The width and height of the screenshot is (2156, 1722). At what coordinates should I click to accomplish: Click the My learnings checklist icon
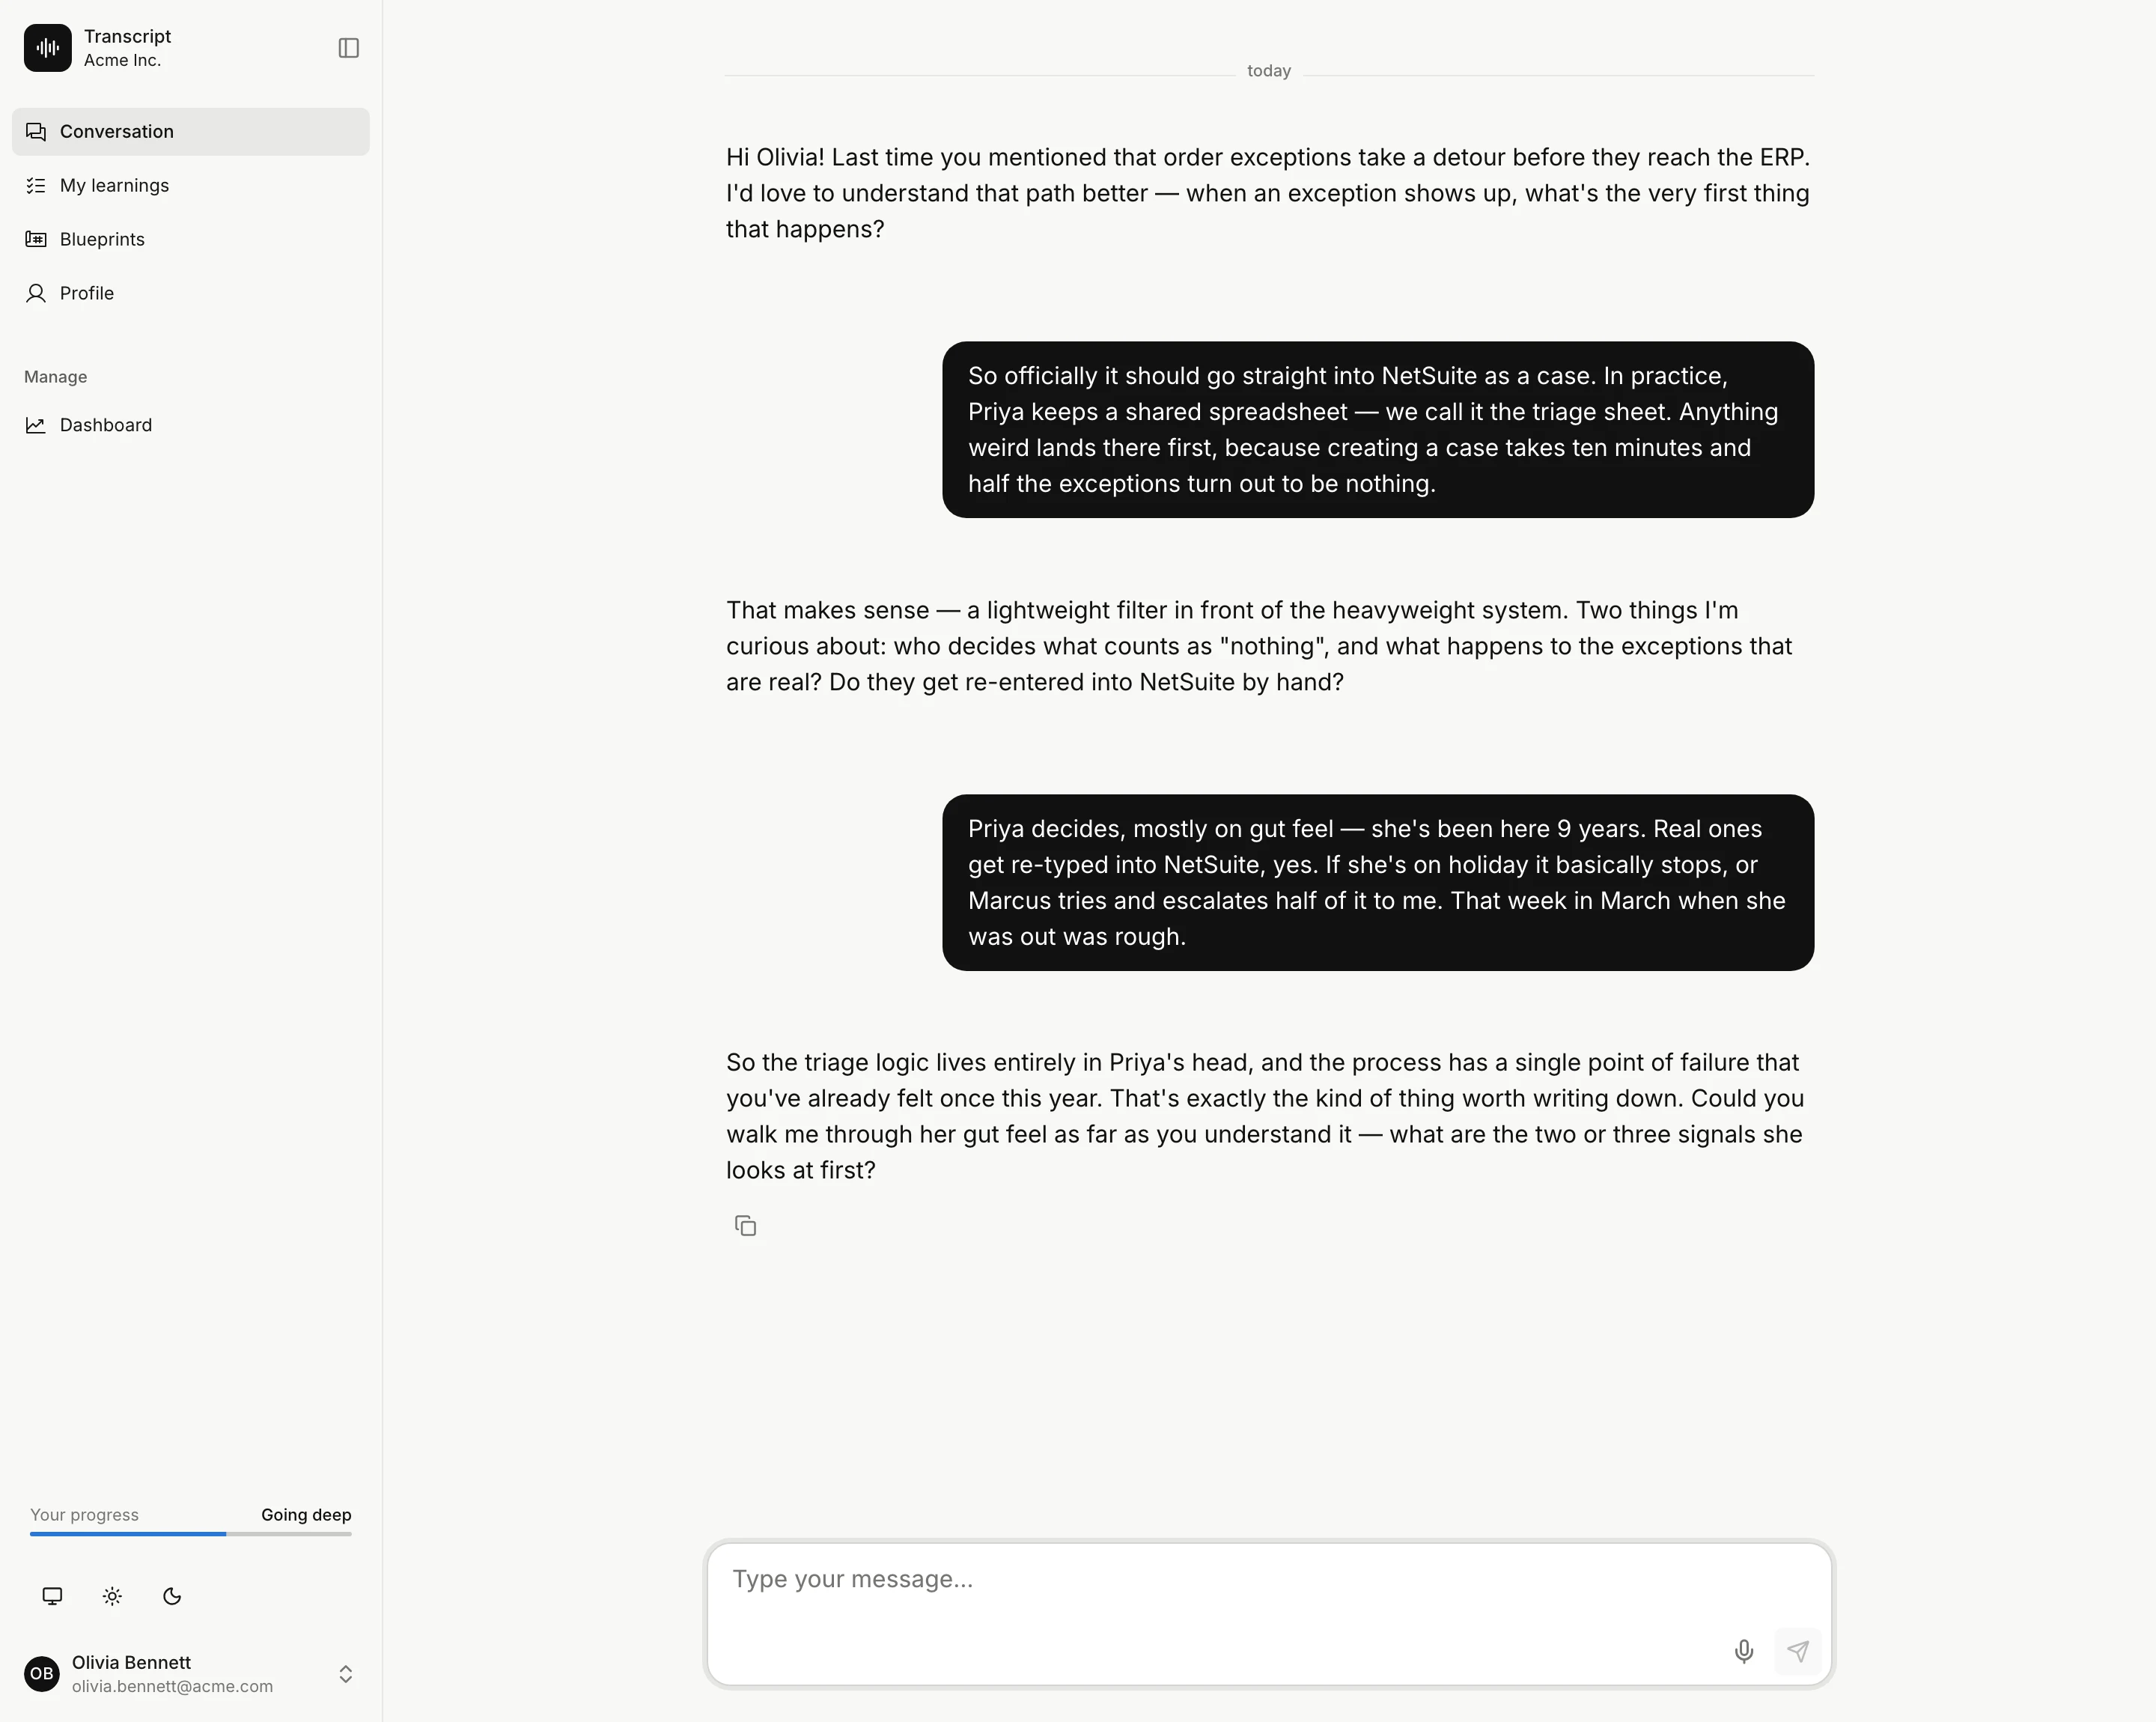[36, 185]
